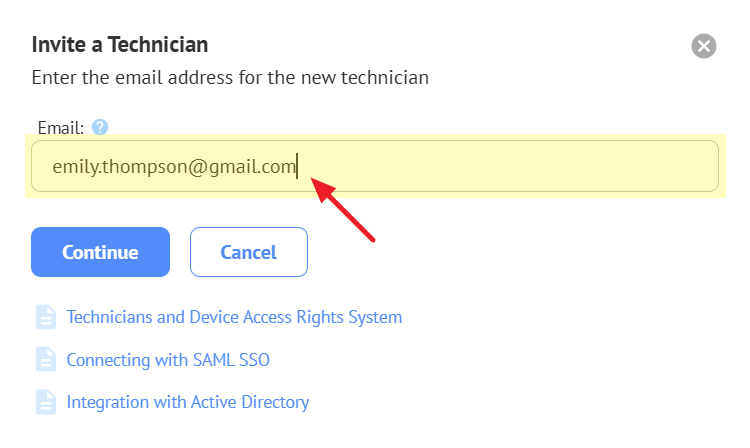Follow the Integration with Active Directory link

pyautogui.click(x=187, y=402)
